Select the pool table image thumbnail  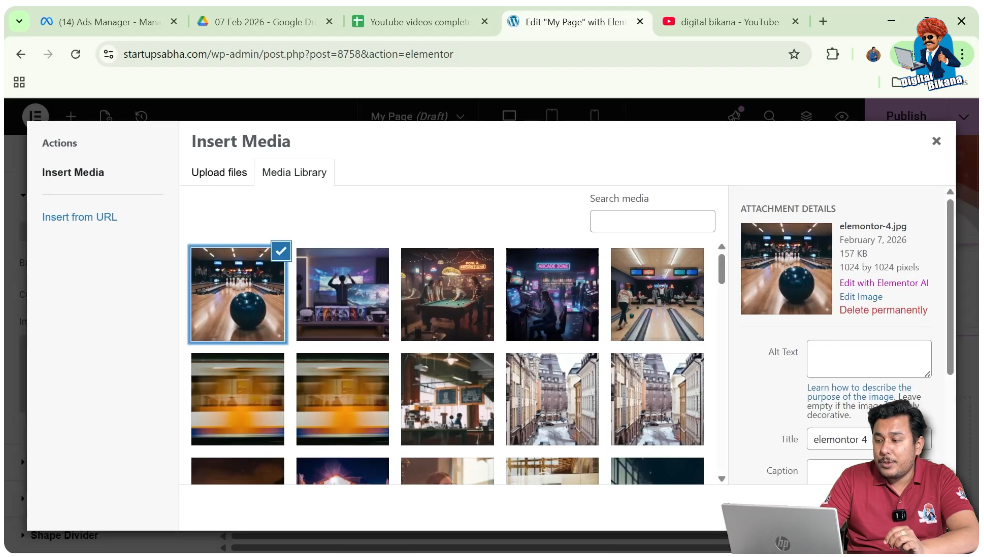point(447,295)
